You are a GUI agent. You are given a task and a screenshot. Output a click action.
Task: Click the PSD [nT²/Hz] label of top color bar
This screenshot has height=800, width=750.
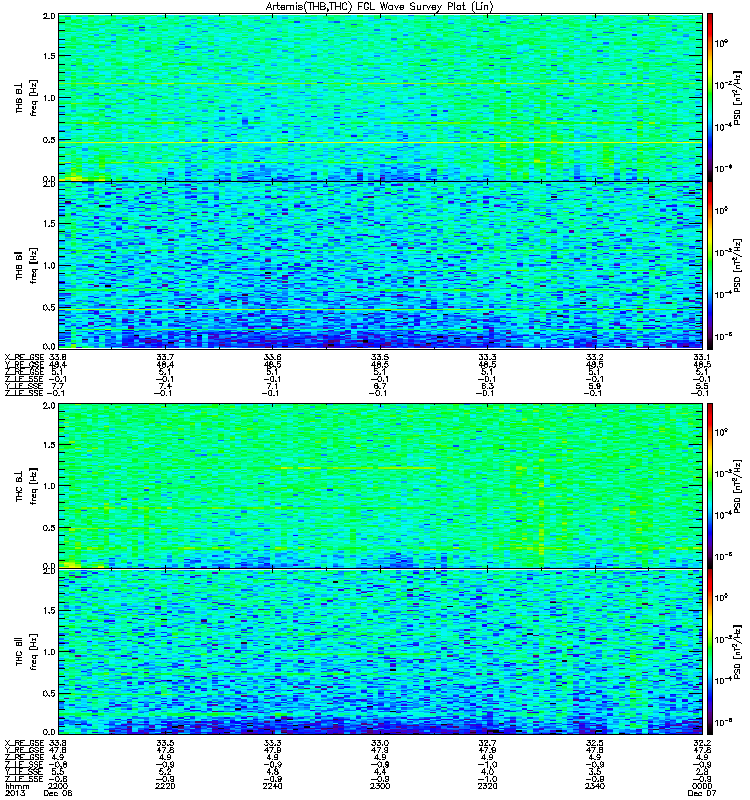737,97
